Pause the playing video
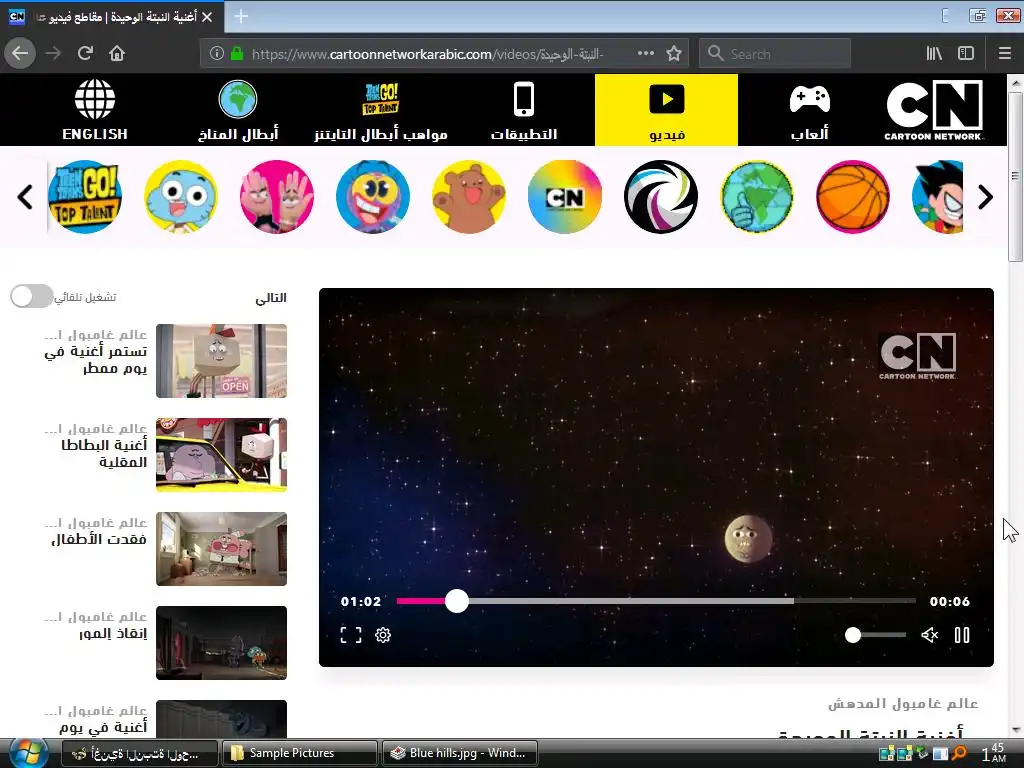 pos(962,635)
